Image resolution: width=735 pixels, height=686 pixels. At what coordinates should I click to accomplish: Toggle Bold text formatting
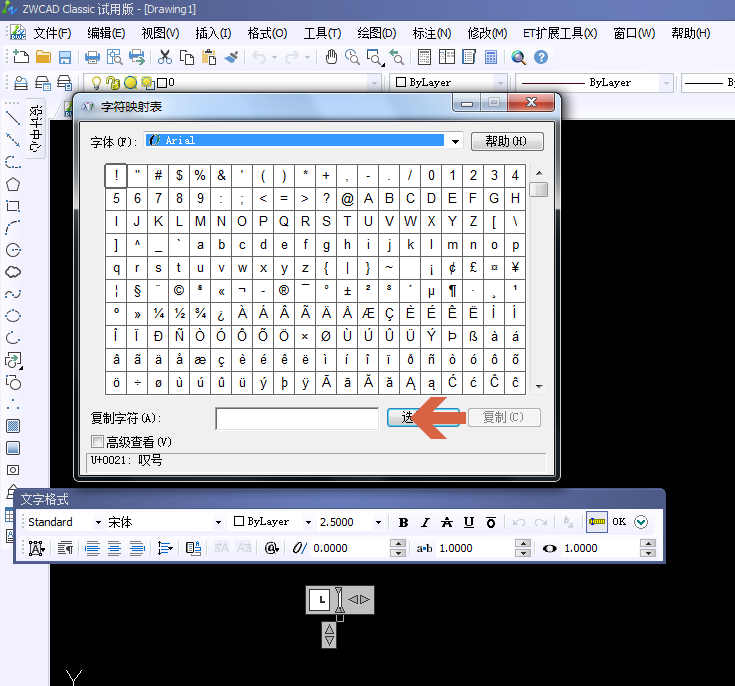(x=404, y=522)
